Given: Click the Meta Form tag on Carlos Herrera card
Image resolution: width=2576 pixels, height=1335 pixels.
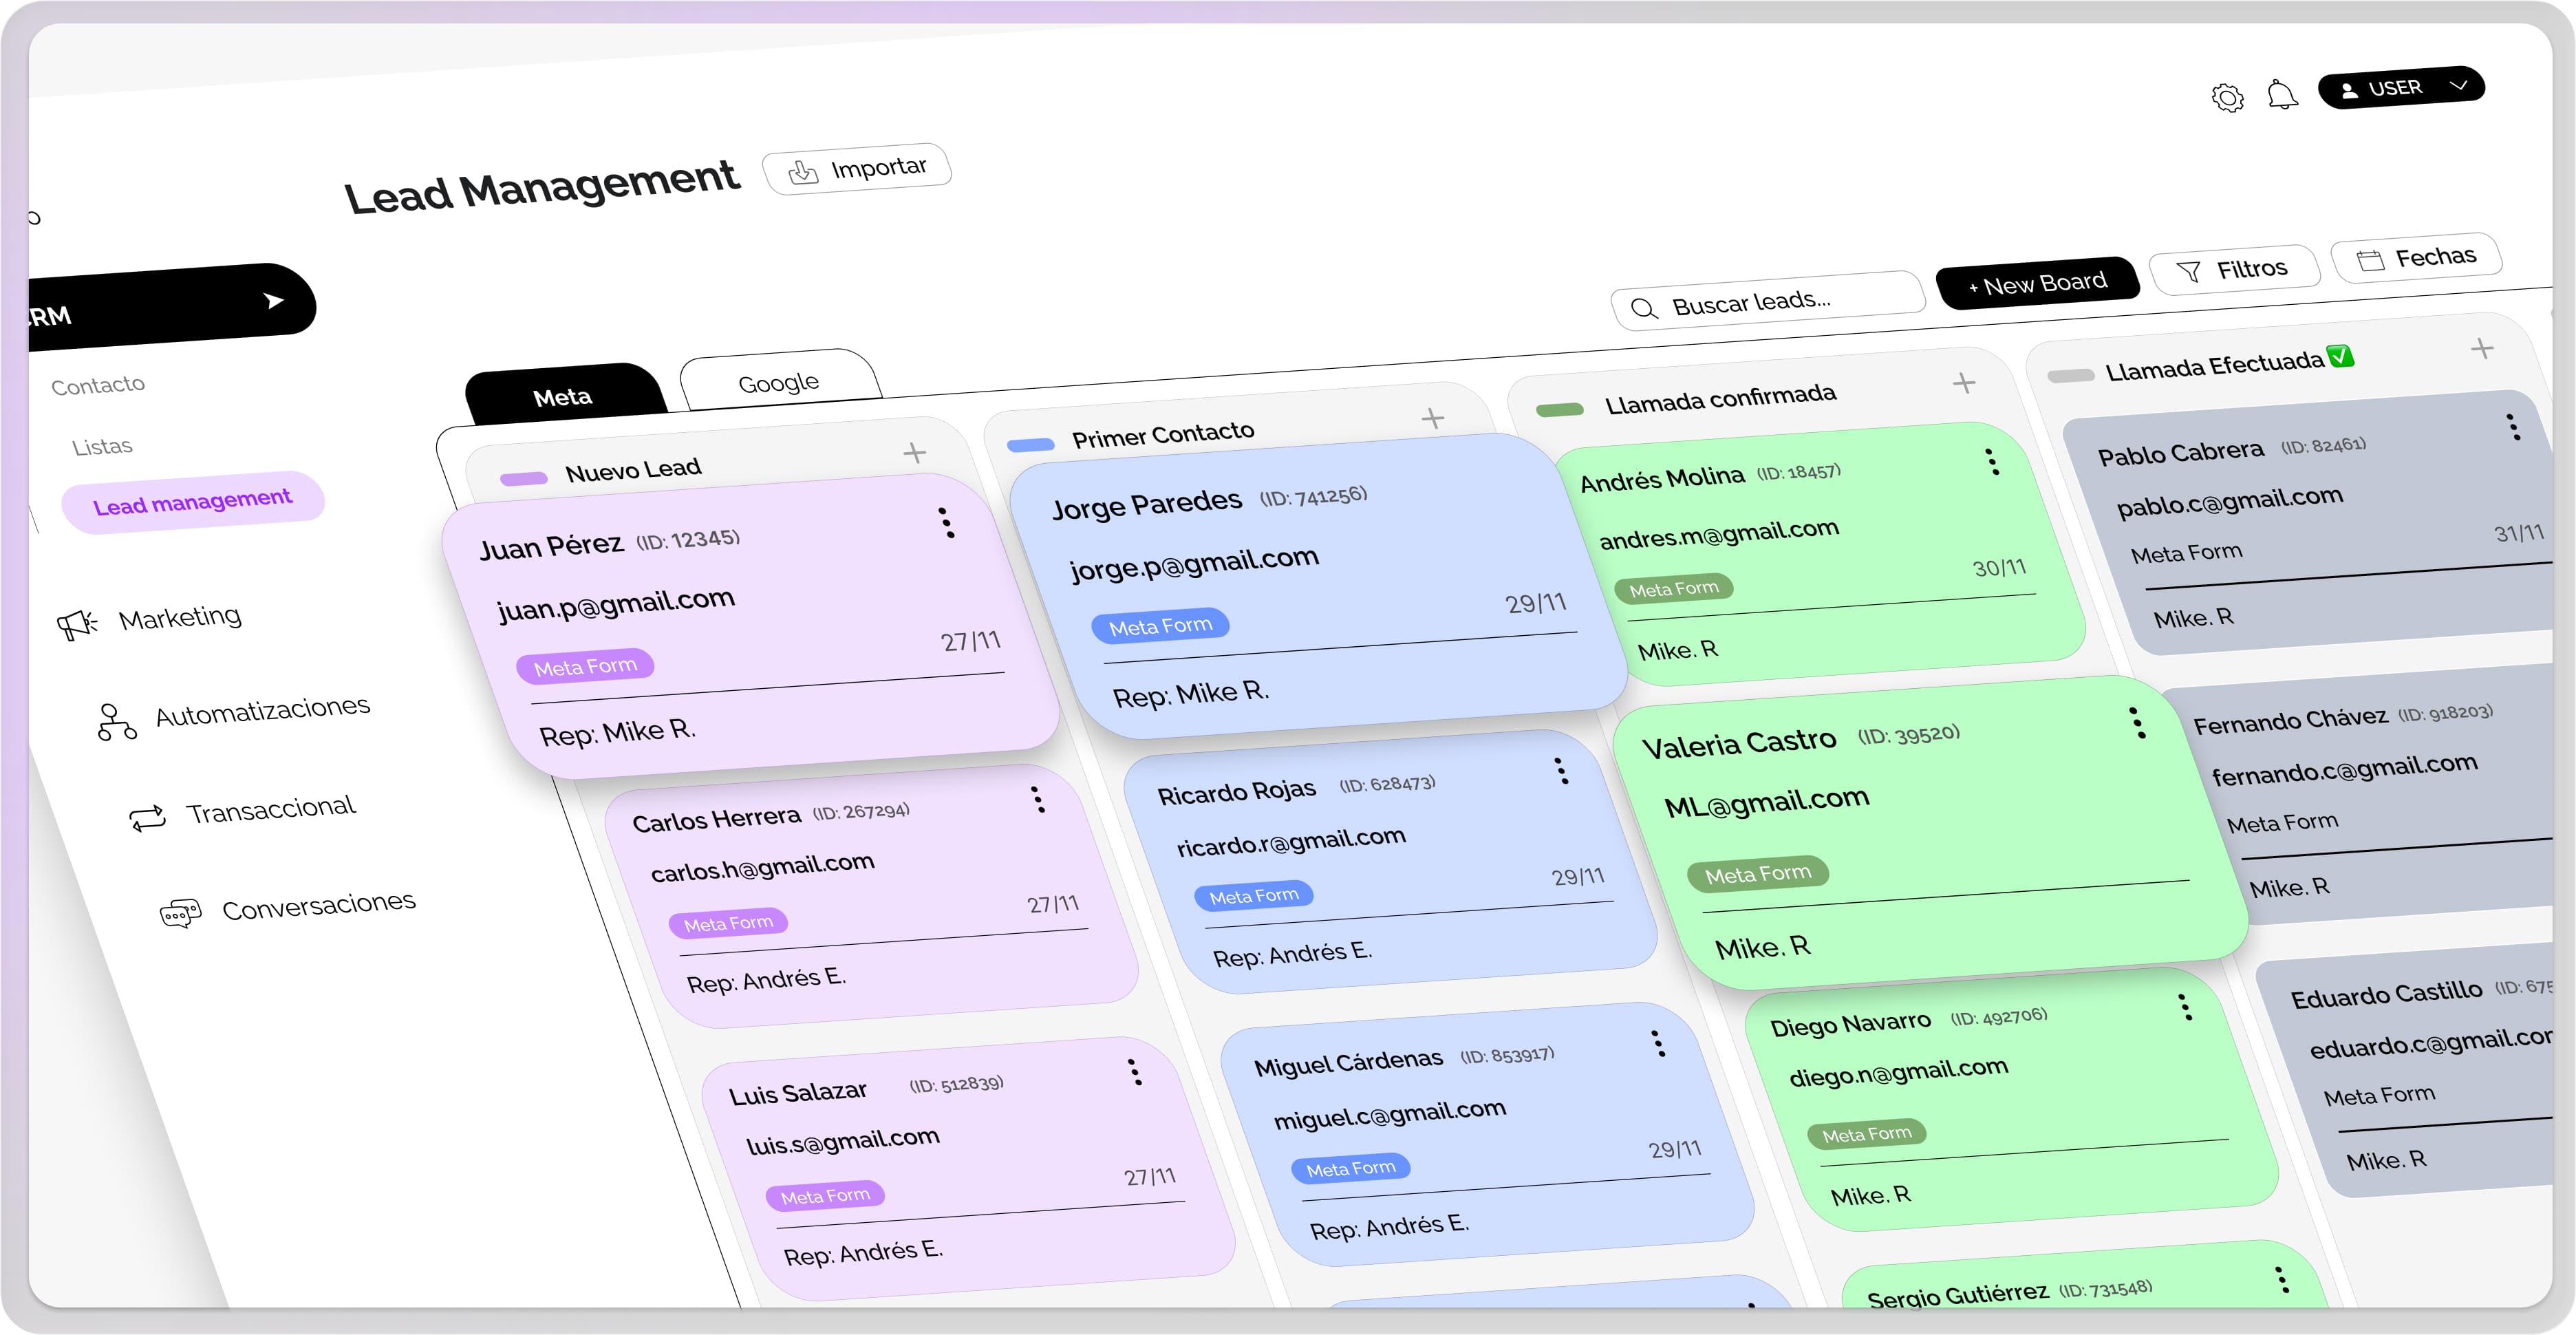Looking at the screenshot, I should click(x=728, y=923).
